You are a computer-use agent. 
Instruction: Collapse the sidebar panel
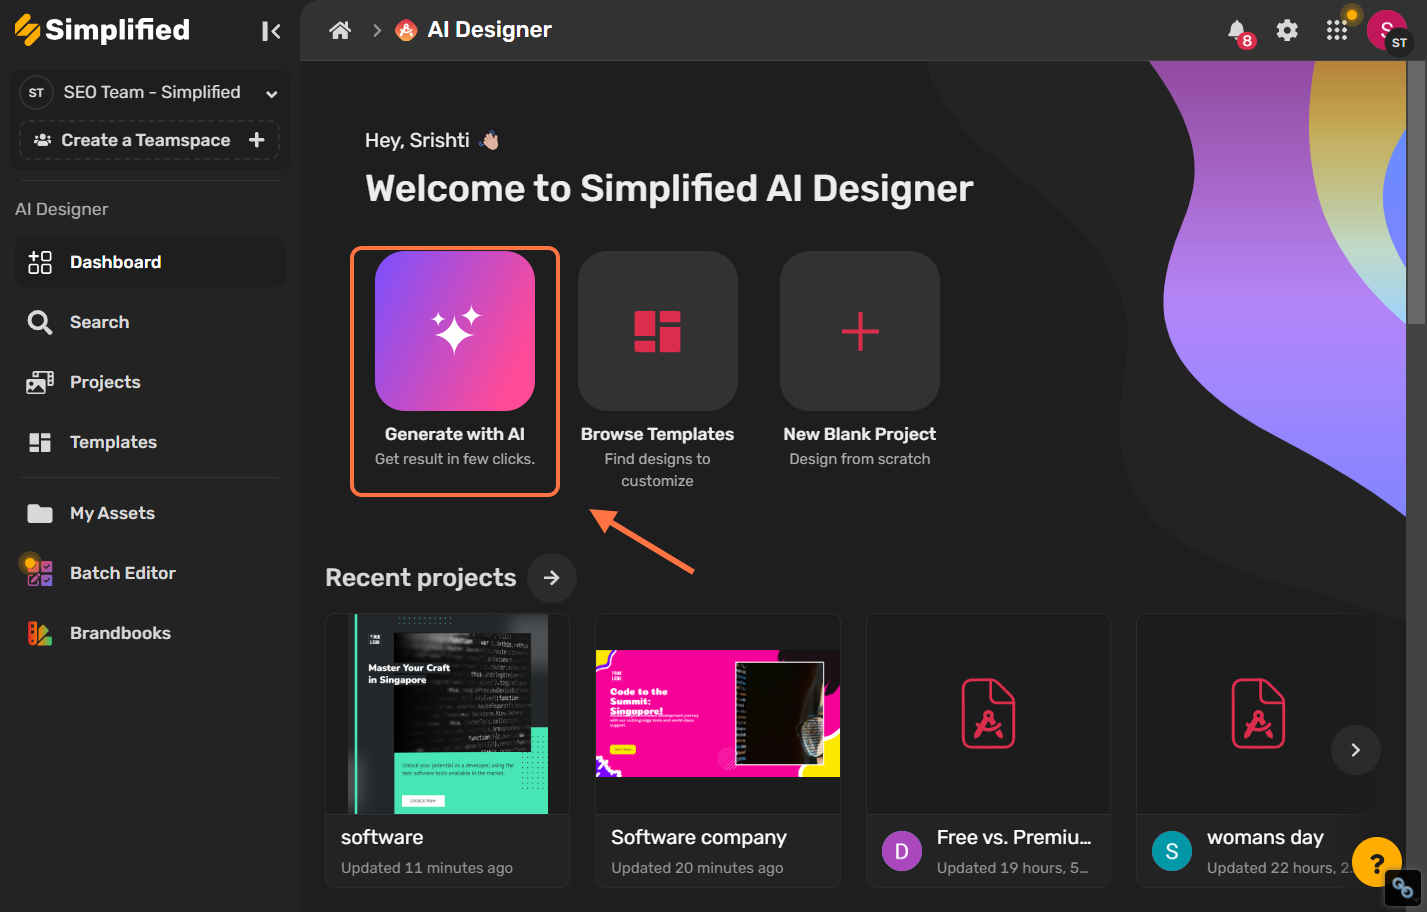pyautogui.click(x=271, y=31)
